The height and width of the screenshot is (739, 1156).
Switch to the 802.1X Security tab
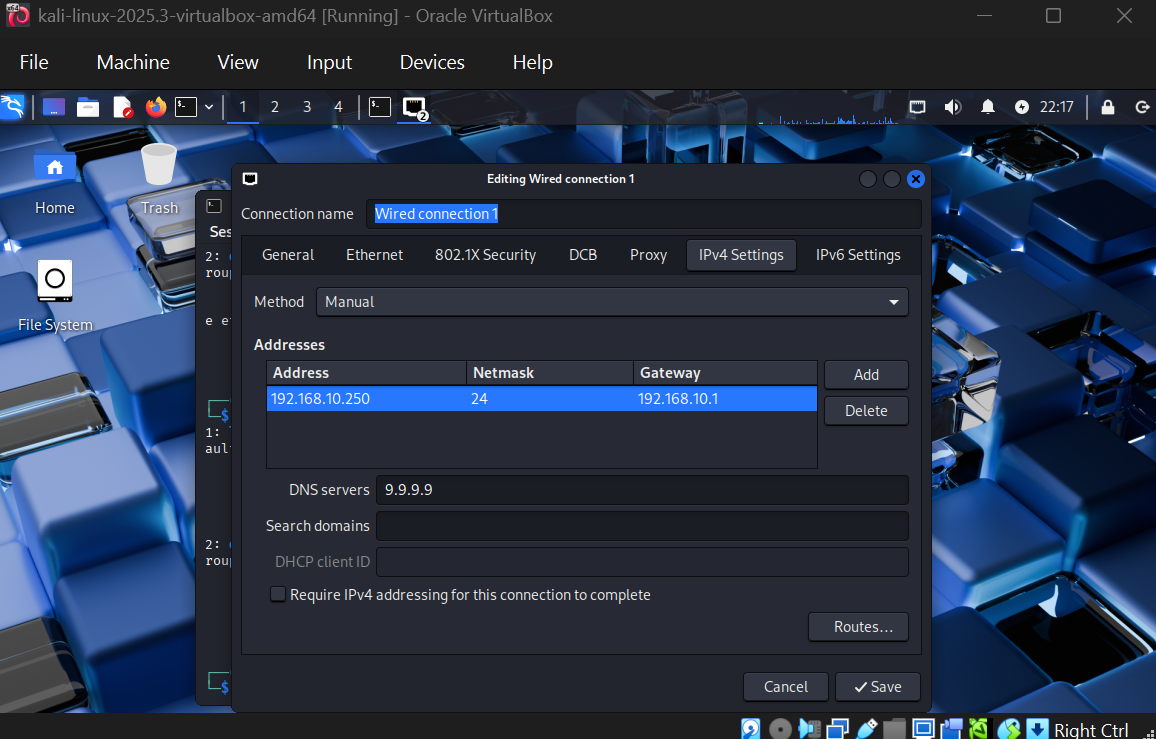(485, 255)
